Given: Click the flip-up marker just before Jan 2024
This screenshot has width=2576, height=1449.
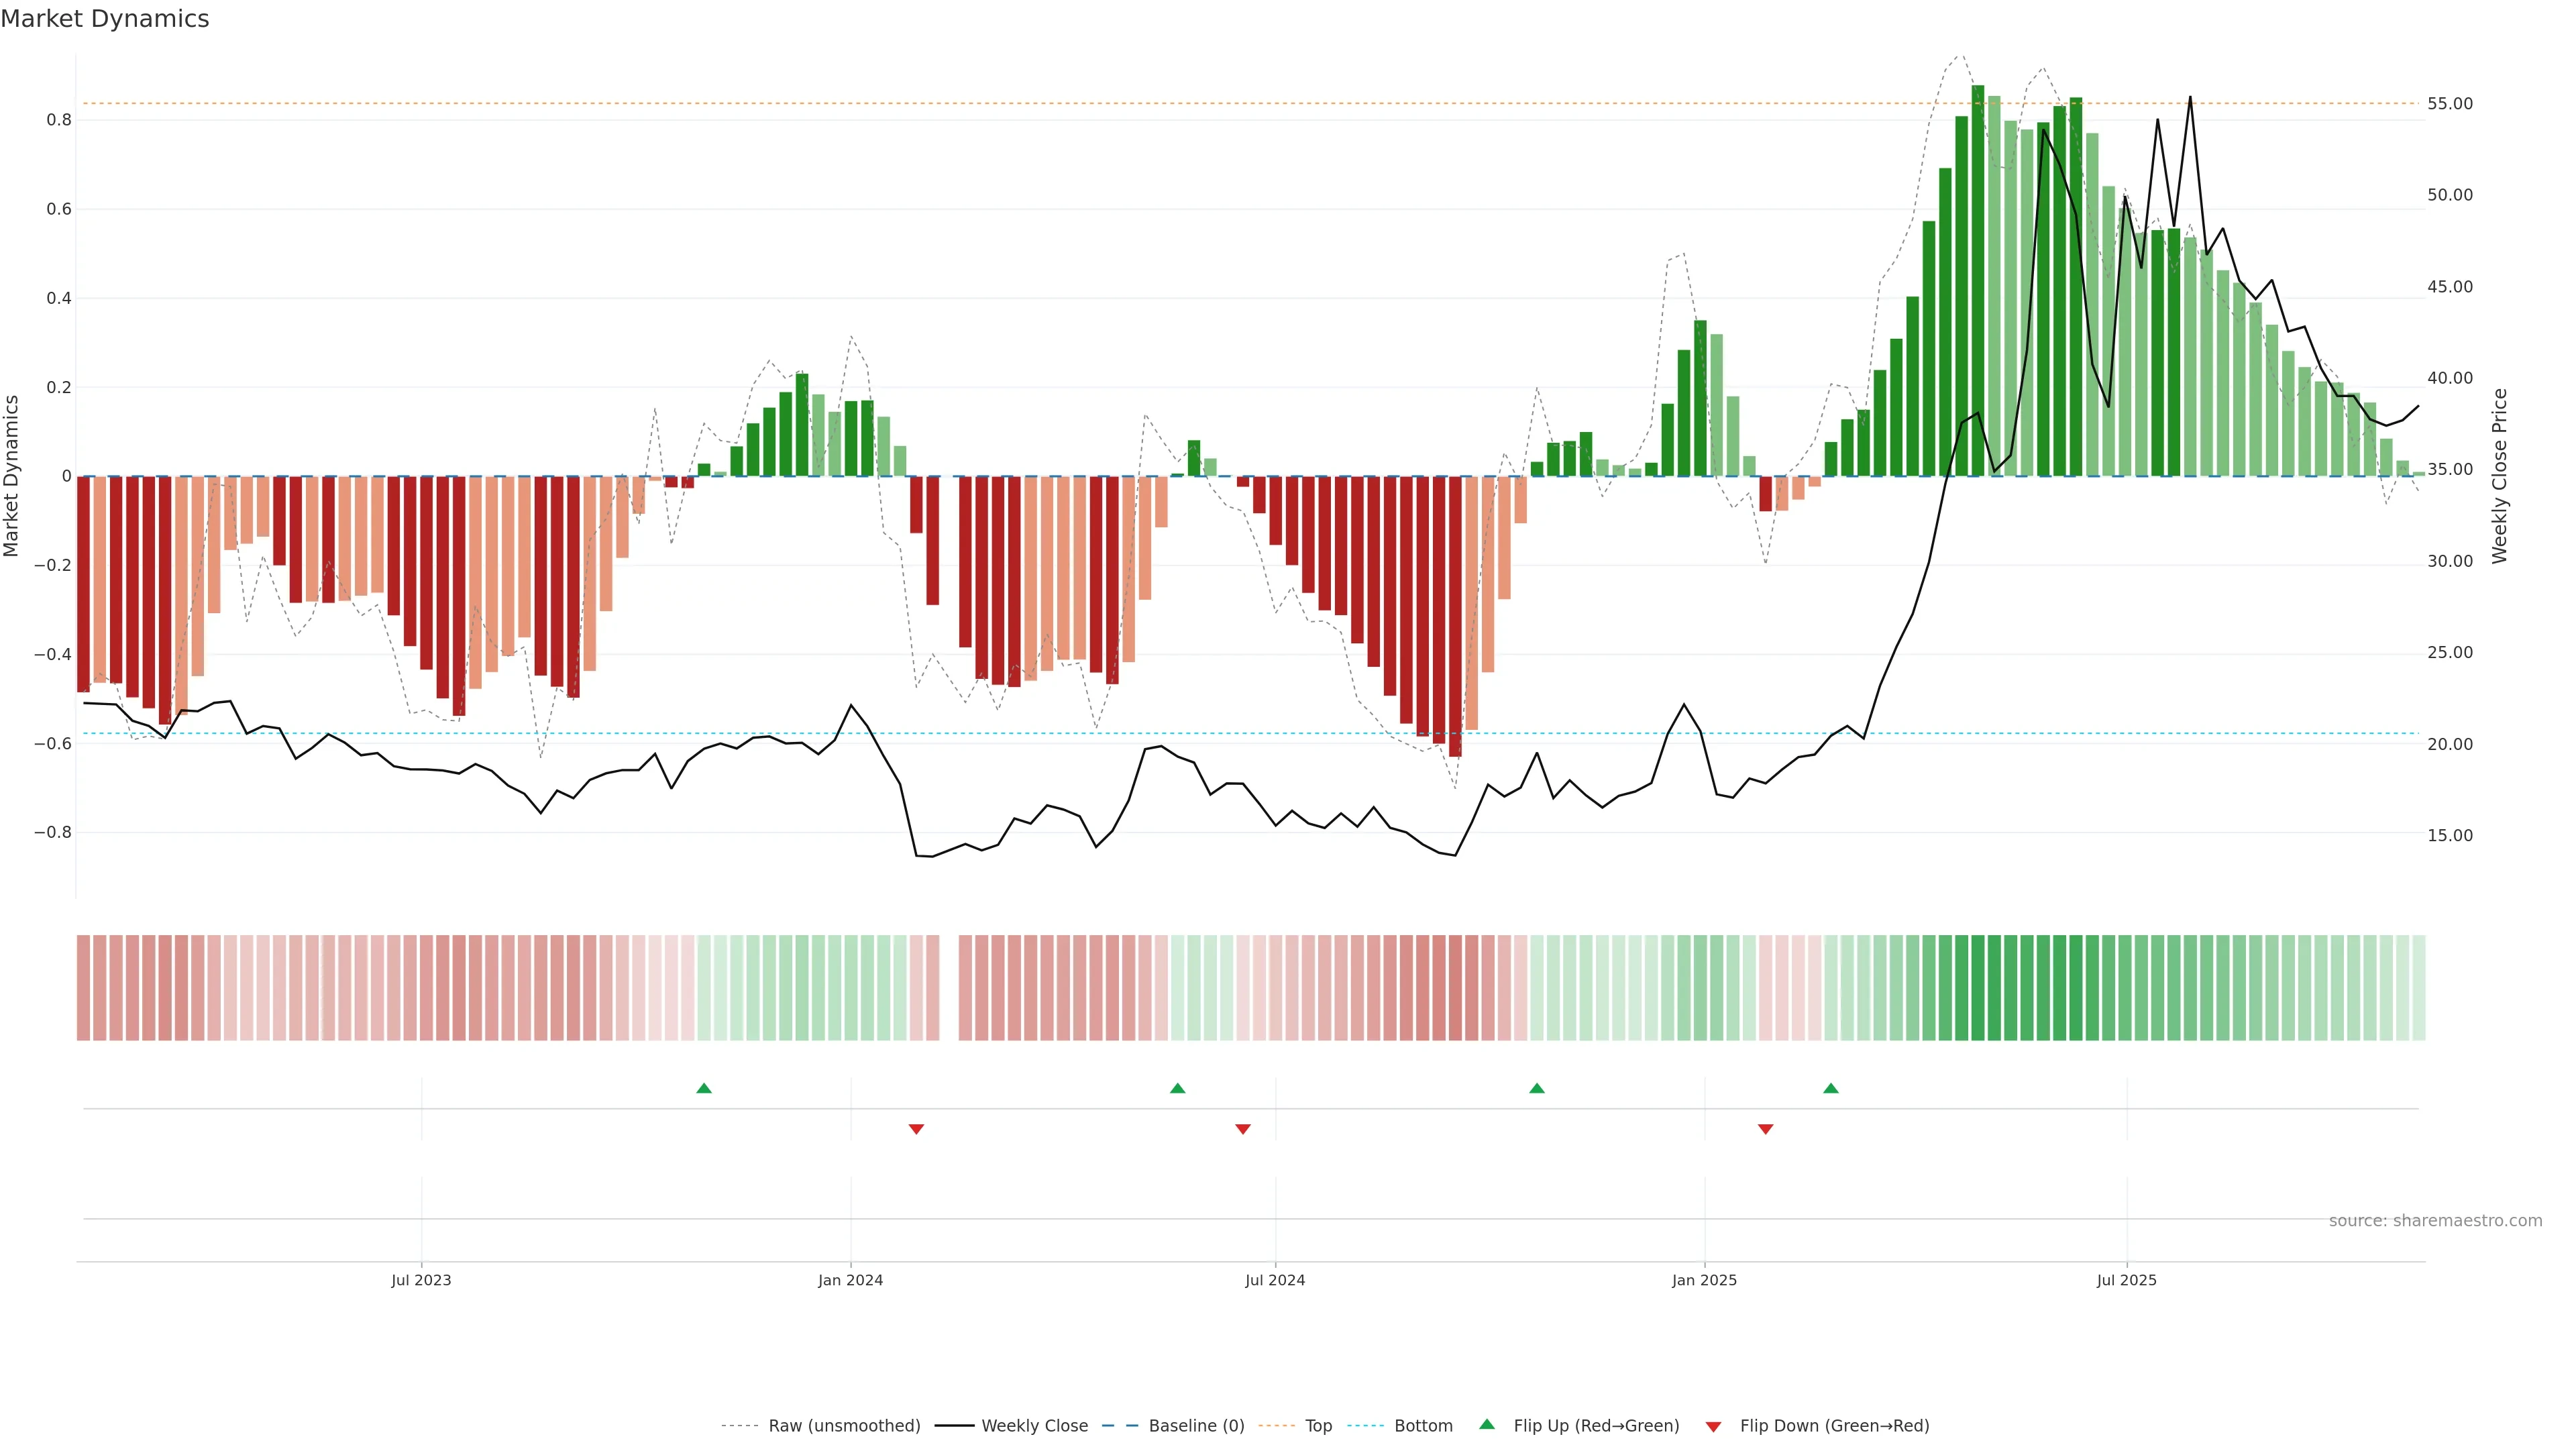Looking at the screenshot, I should (704, 1088).
